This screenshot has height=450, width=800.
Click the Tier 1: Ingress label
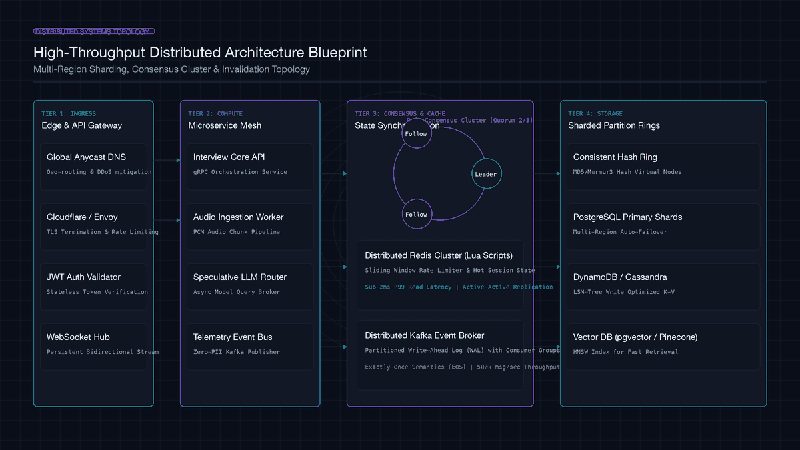pos(68,113)
